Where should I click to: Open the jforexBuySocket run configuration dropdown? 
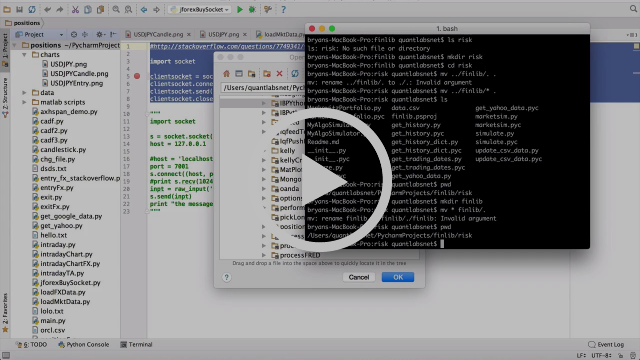(199, 9)
